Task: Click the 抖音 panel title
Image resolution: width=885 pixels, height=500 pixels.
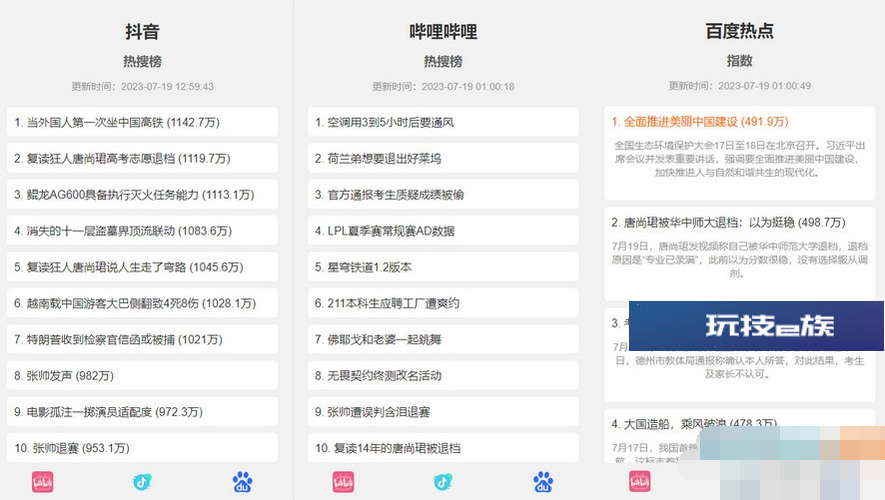Action: pyautogui.click(x=142, y=31)
